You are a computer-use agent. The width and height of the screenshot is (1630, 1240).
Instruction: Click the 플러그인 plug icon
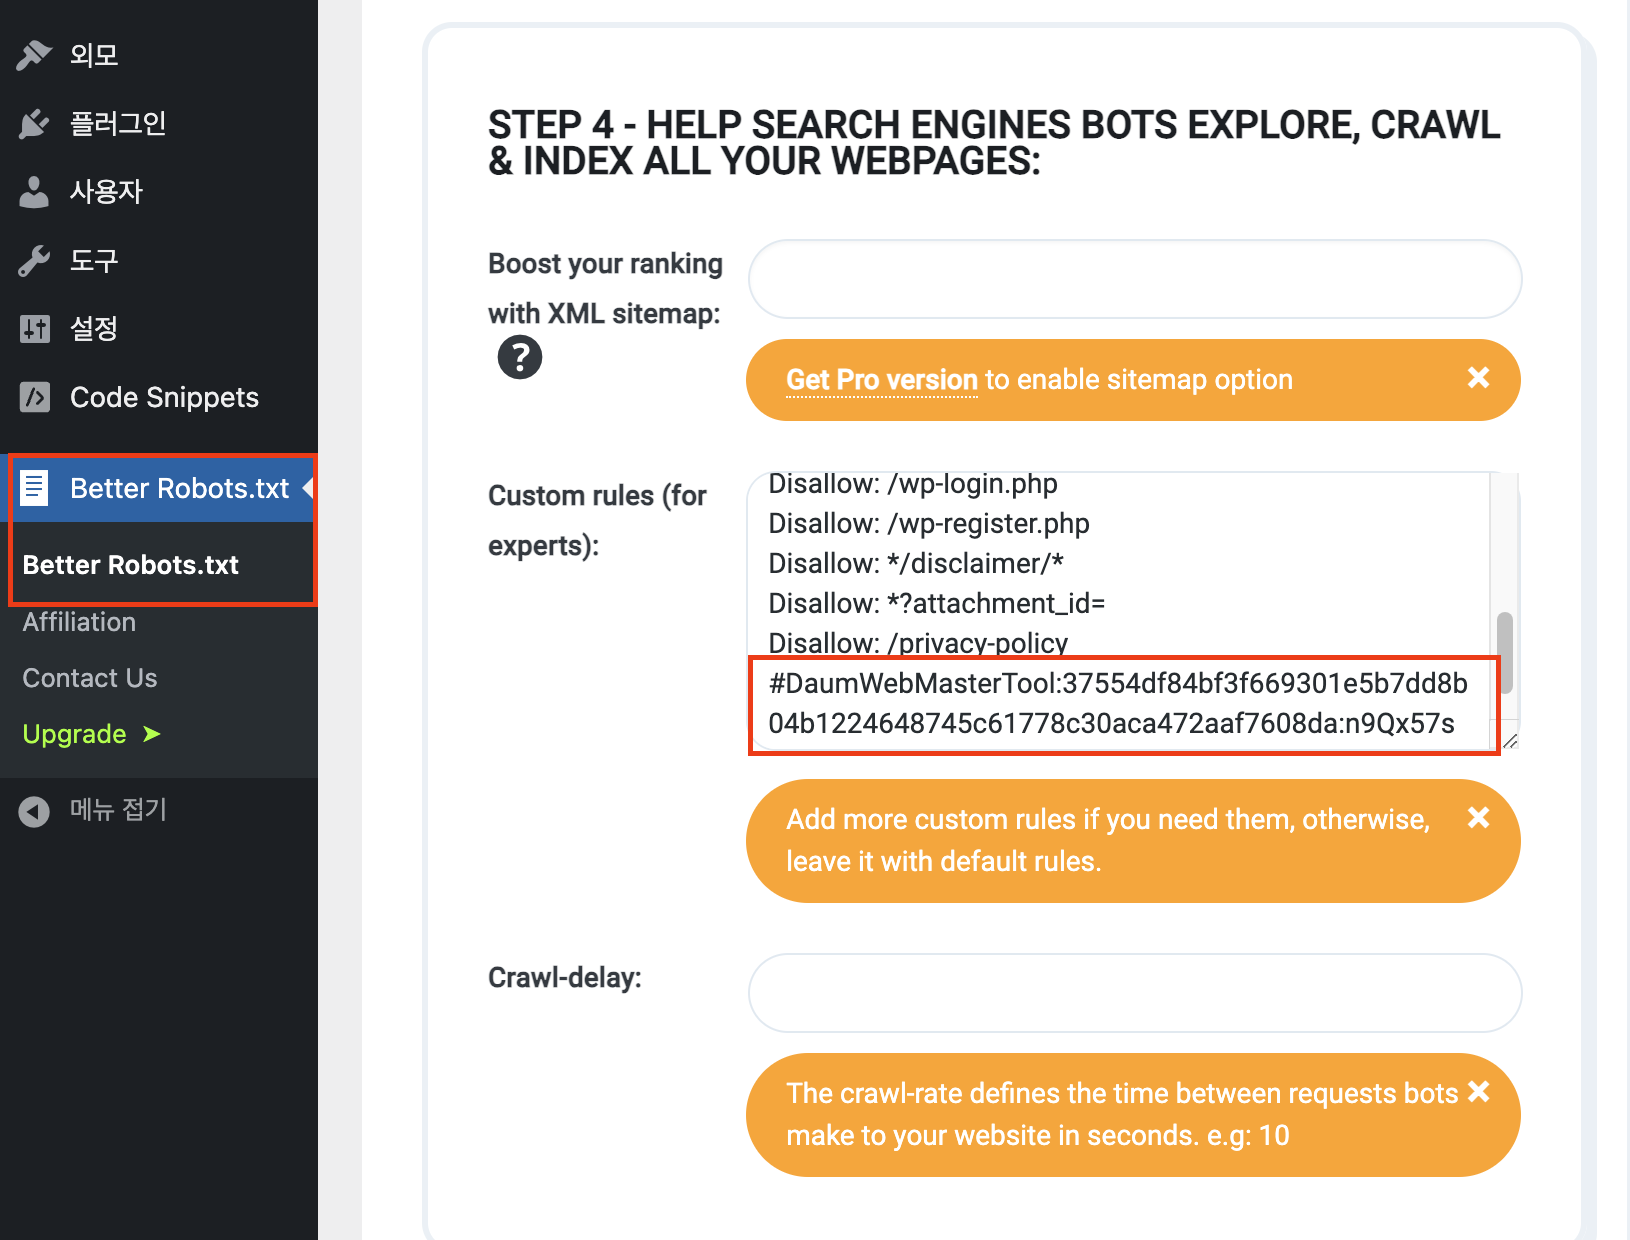pos(34,124)
